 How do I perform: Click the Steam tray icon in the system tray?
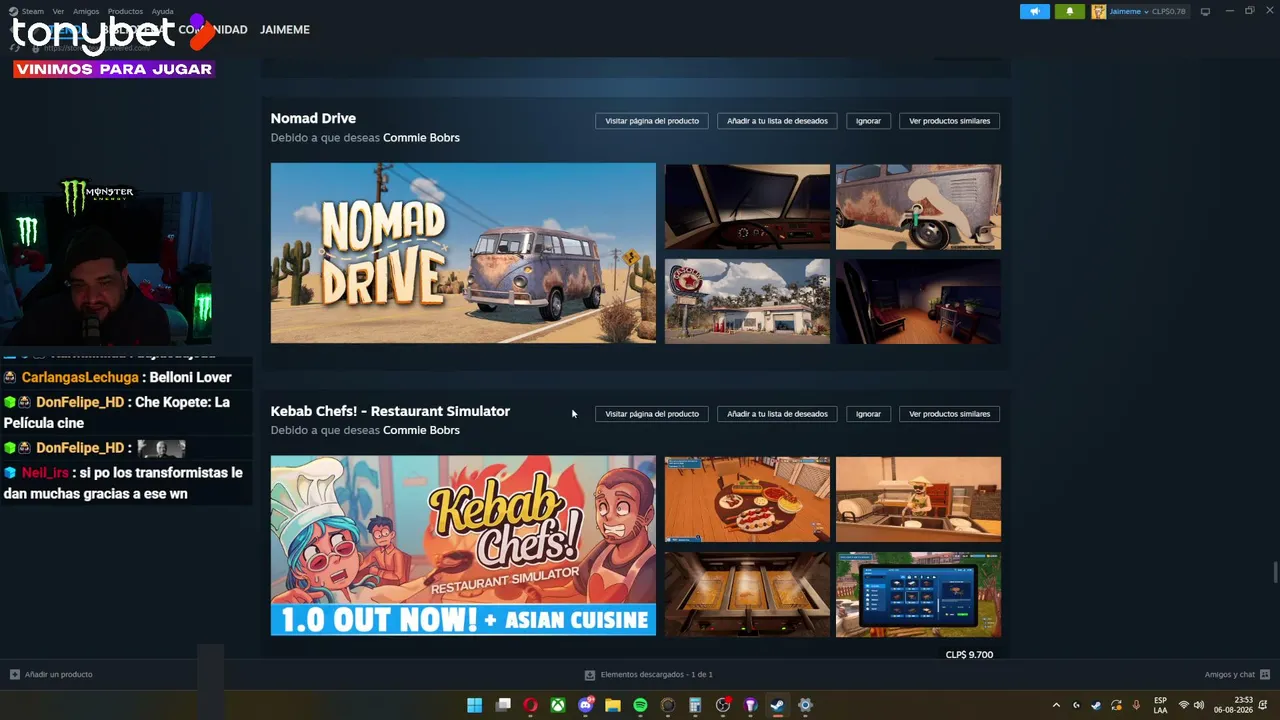coord(1096,705)
